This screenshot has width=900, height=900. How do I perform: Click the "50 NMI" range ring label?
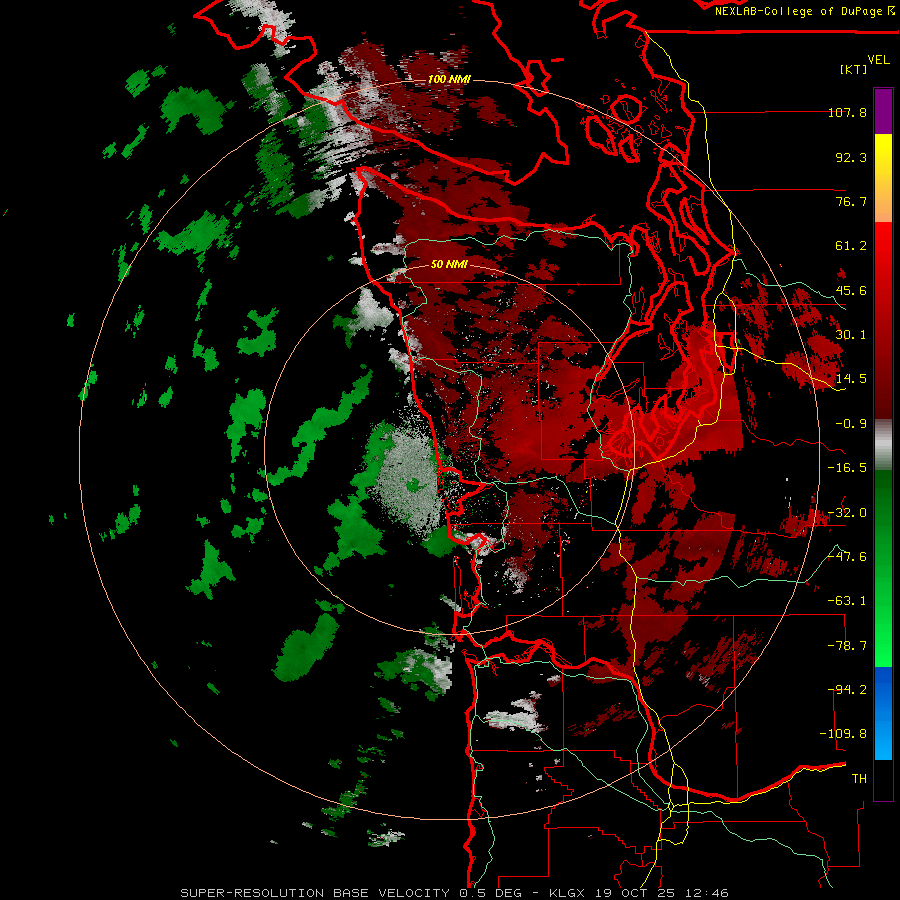[x=449, y=265]
